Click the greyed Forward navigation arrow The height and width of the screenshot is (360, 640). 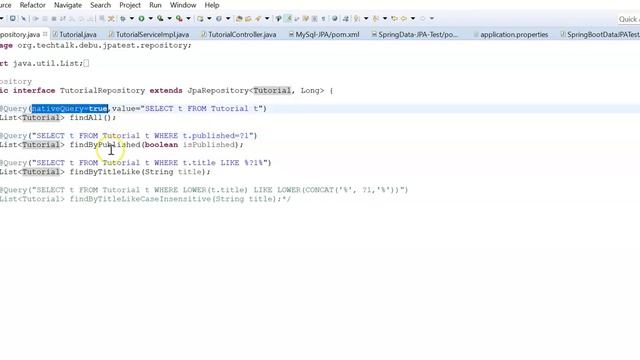[x=422, y=18]
